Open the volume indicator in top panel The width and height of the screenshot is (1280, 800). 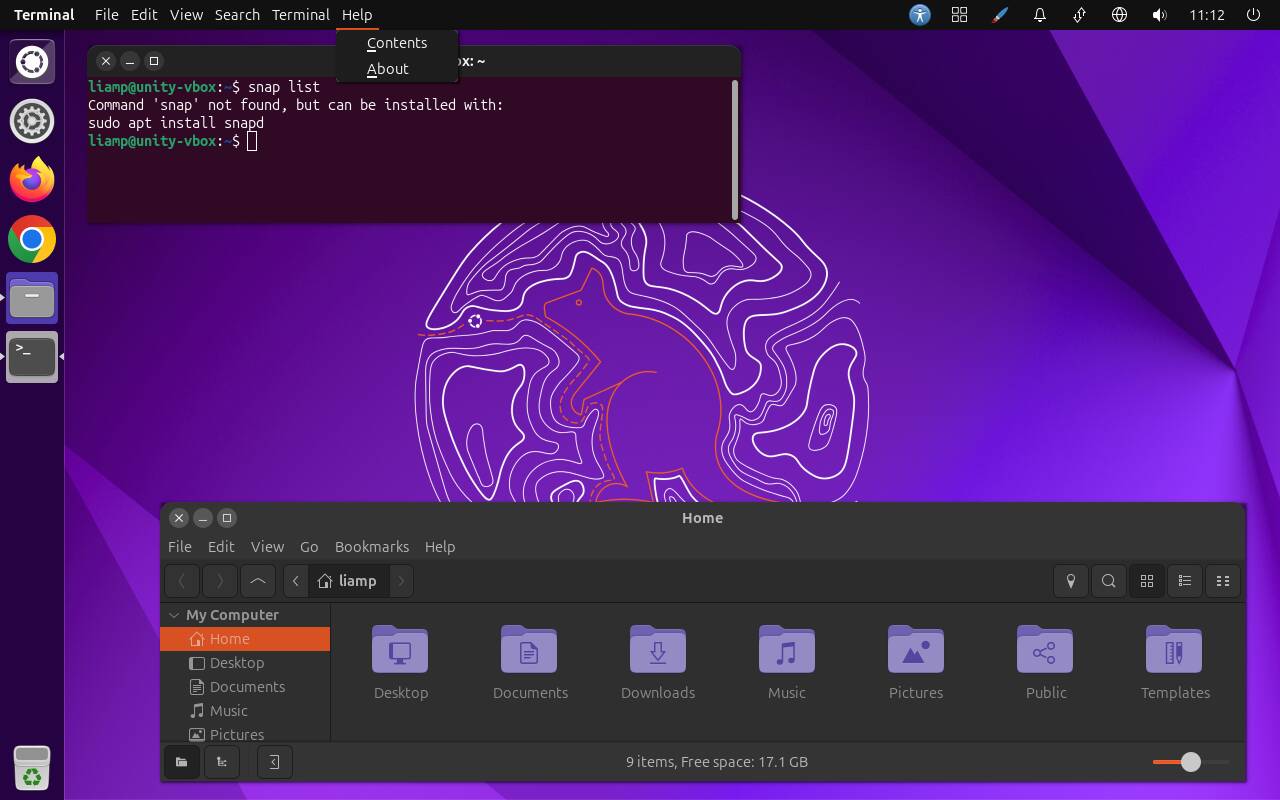click(1159, 15)
